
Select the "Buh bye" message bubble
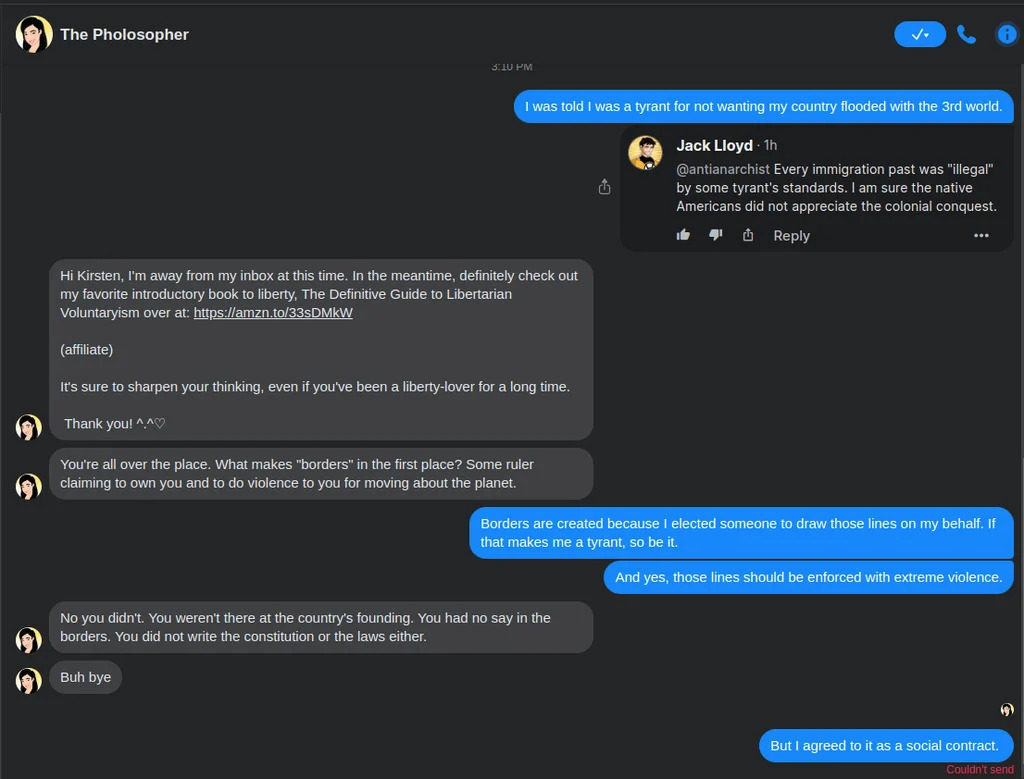coord(86,677)
